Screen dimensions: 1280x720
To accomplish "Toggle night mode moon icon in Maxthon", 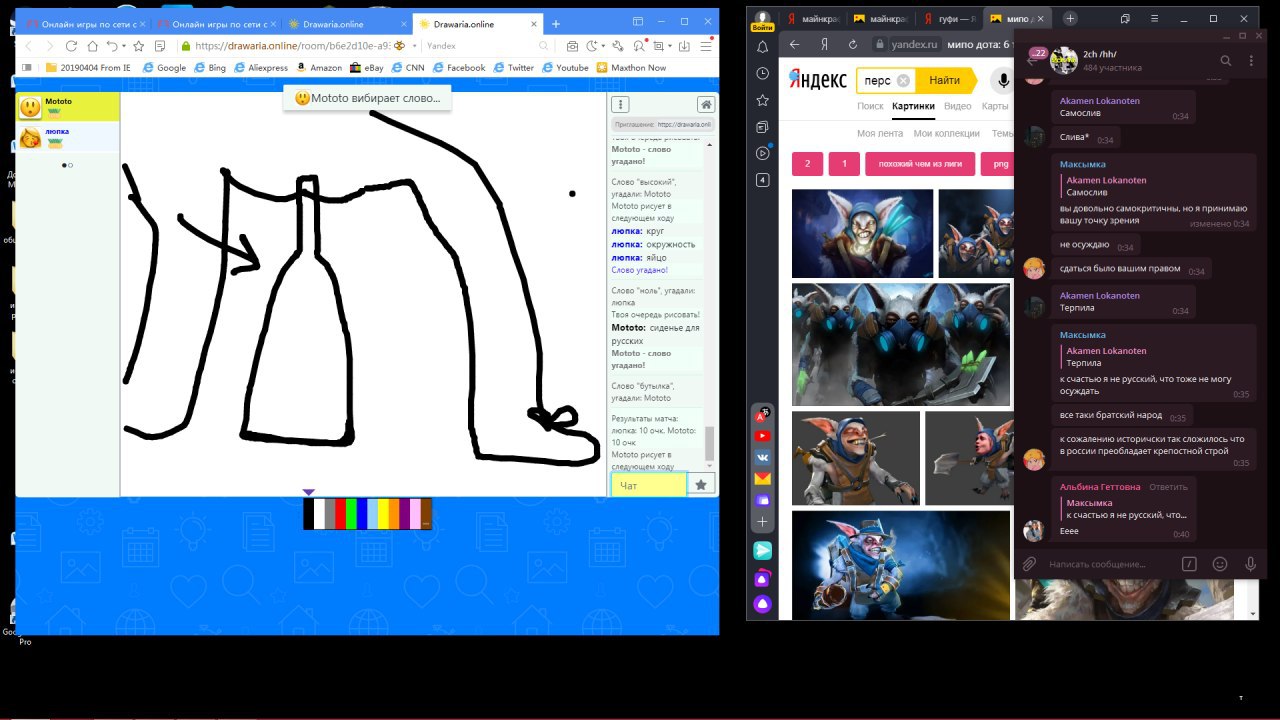I will click(592, 46).
